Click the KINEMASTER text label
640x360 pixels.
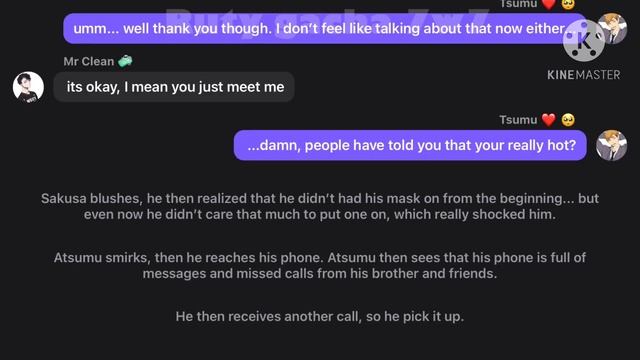point(584,75)
